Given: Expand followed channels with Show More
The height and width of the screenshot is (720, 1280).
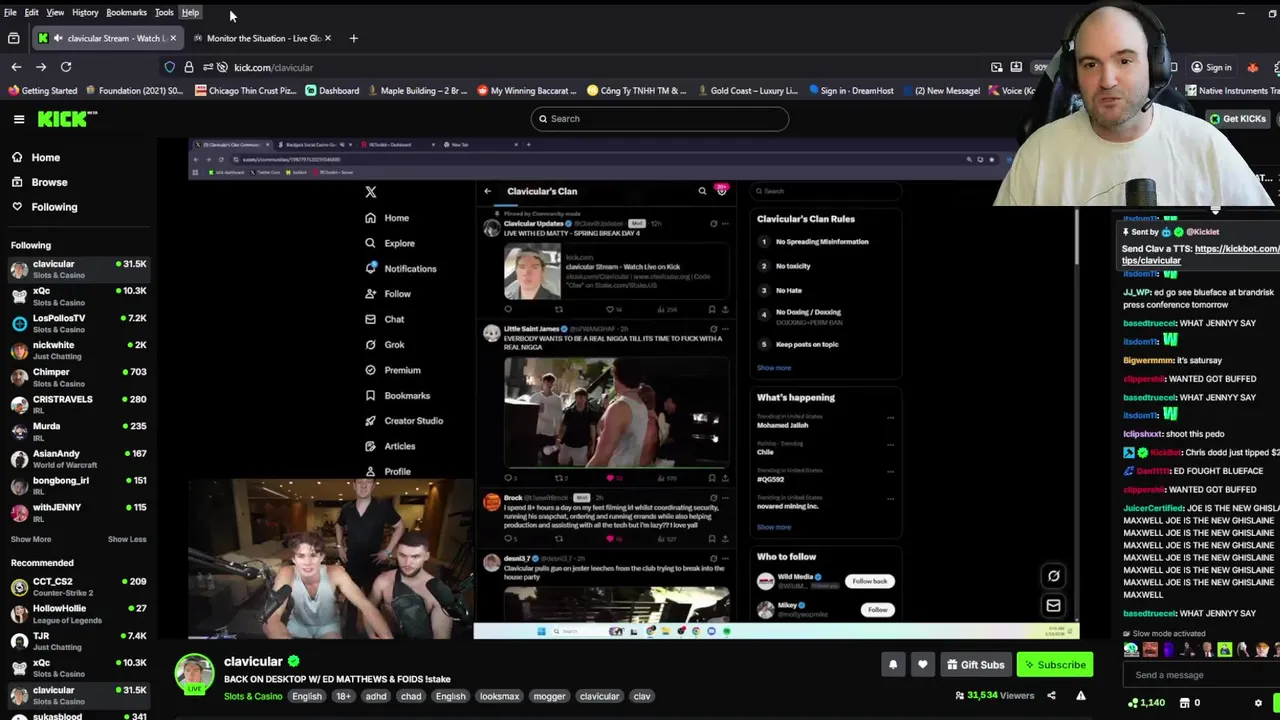Looking at the screenshot, I should click(31, 539).
